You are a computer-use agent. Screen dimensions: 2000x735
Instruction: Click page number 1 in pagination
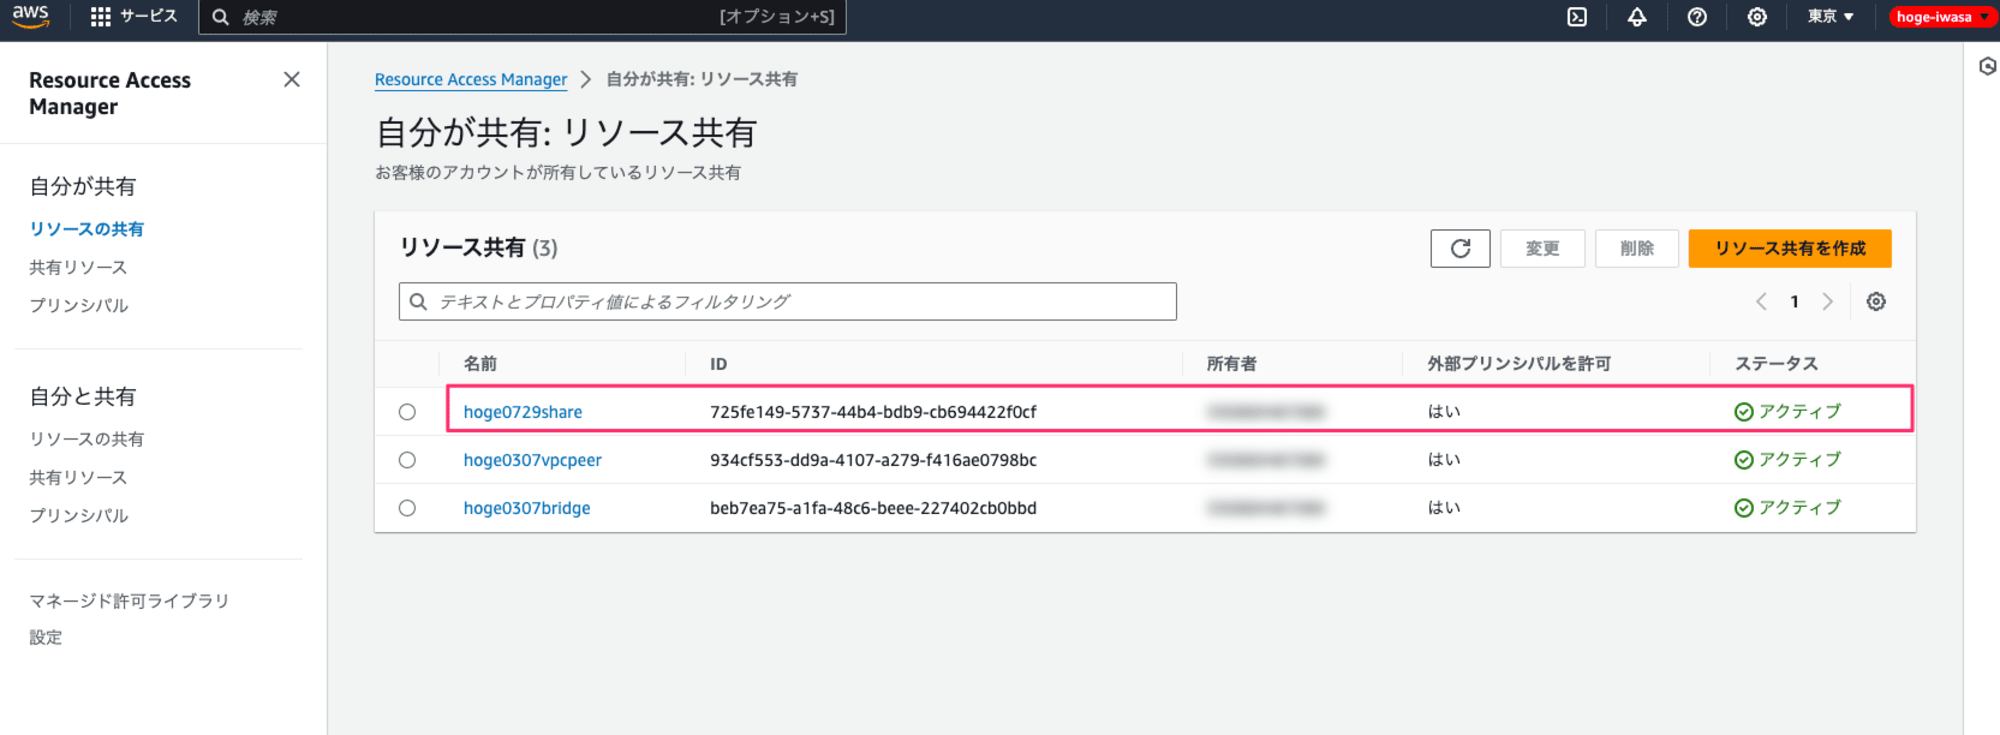pyautogui.click(x=1794, y=301)
